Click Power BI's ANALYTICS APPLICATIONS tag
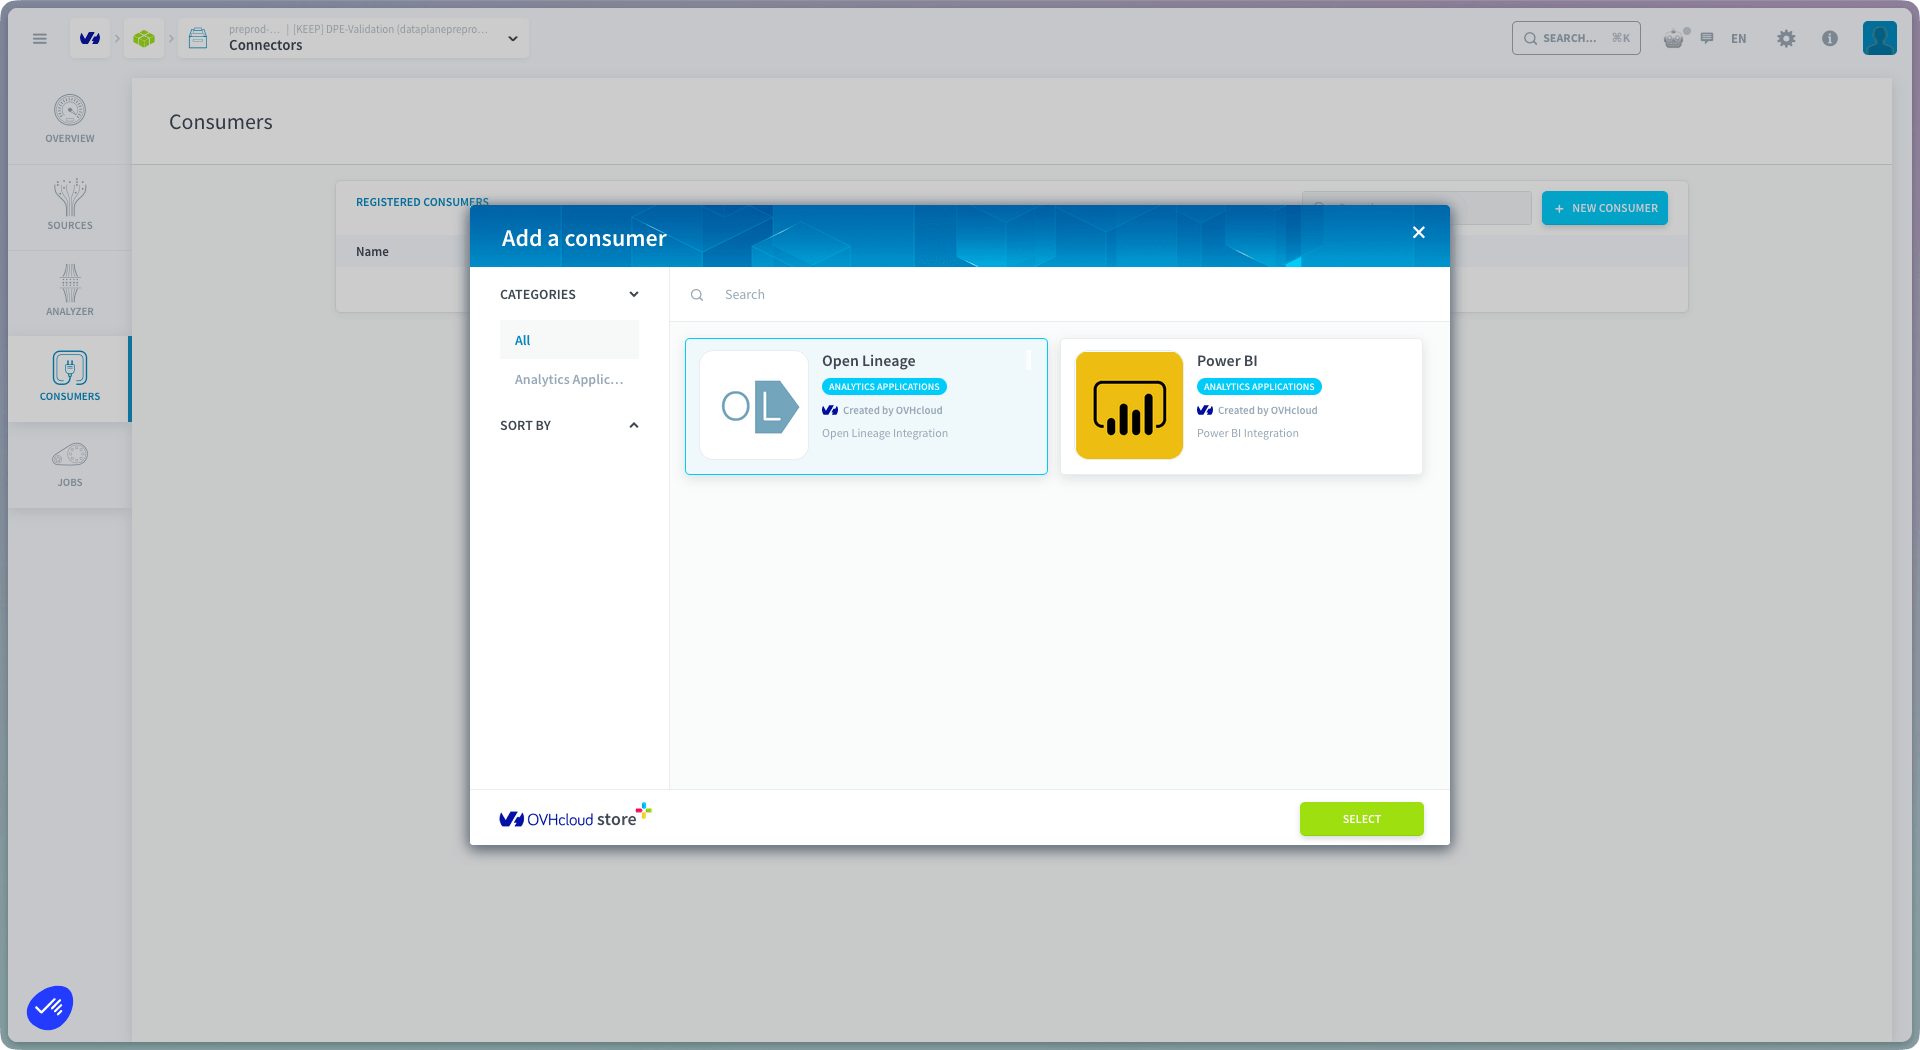Image resolution: width=1920 pixels, height=1050 pixels. (x=1259, y=387)
